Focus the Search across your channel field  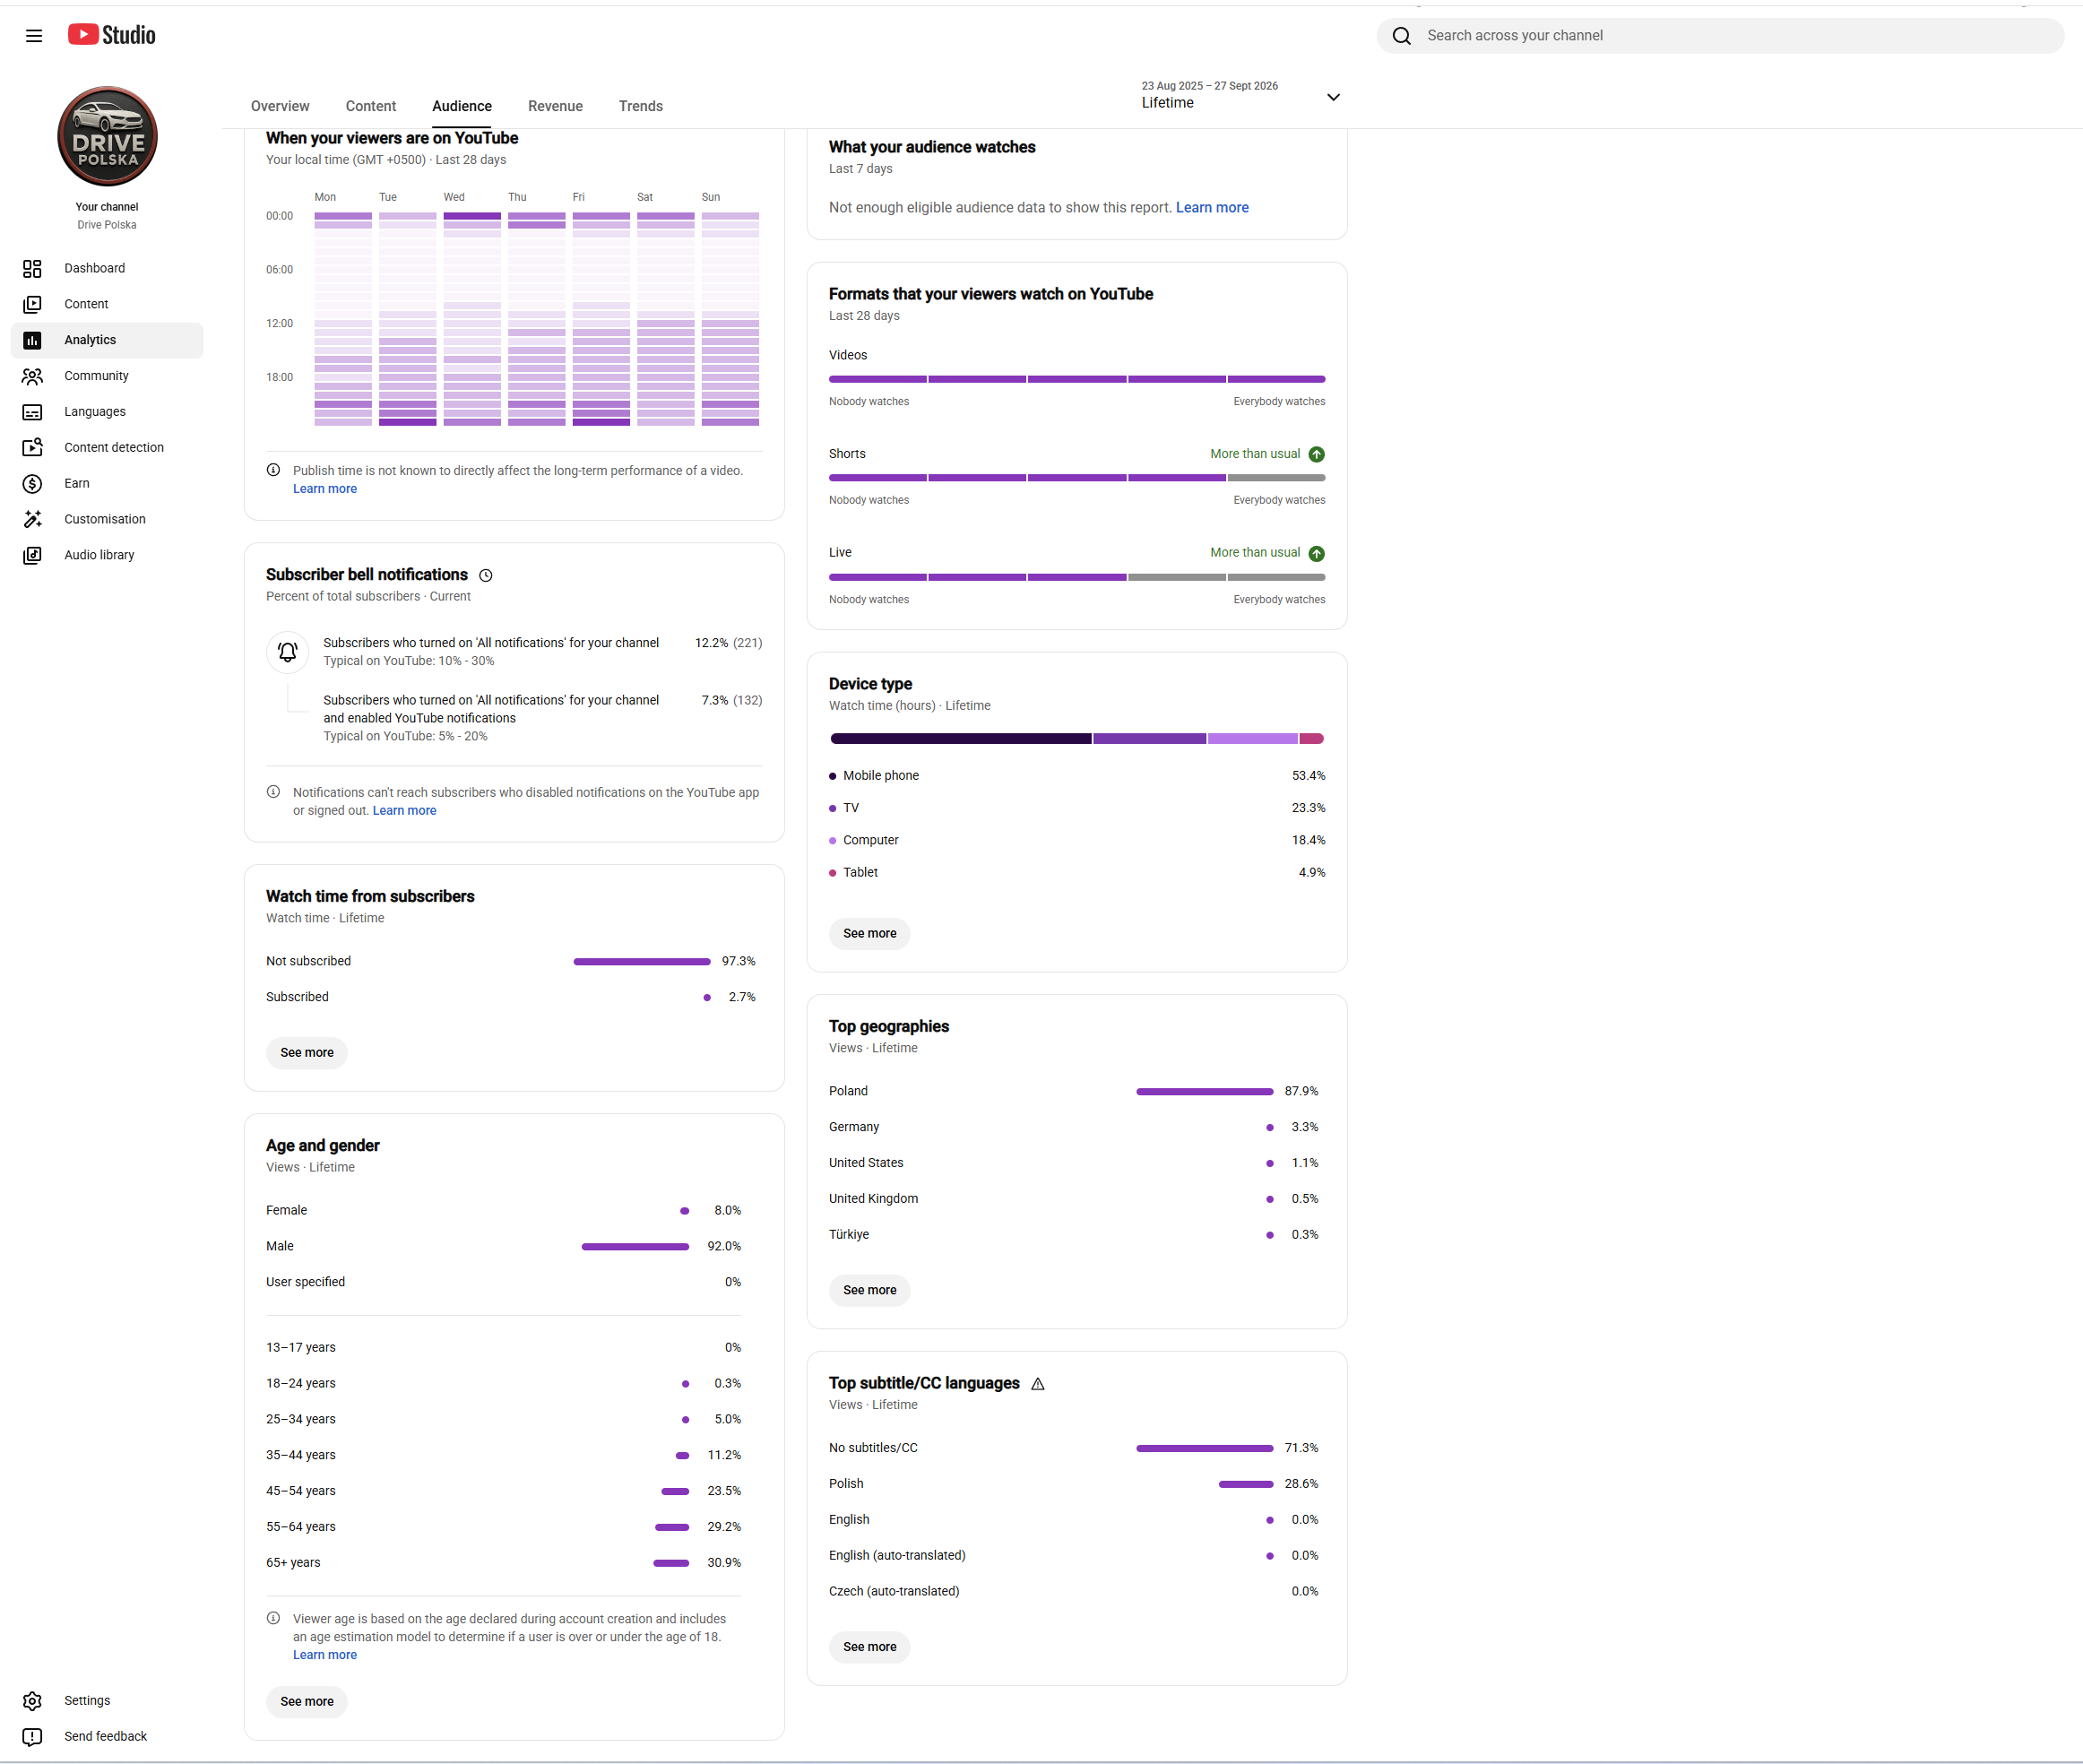pos(1720,36)
